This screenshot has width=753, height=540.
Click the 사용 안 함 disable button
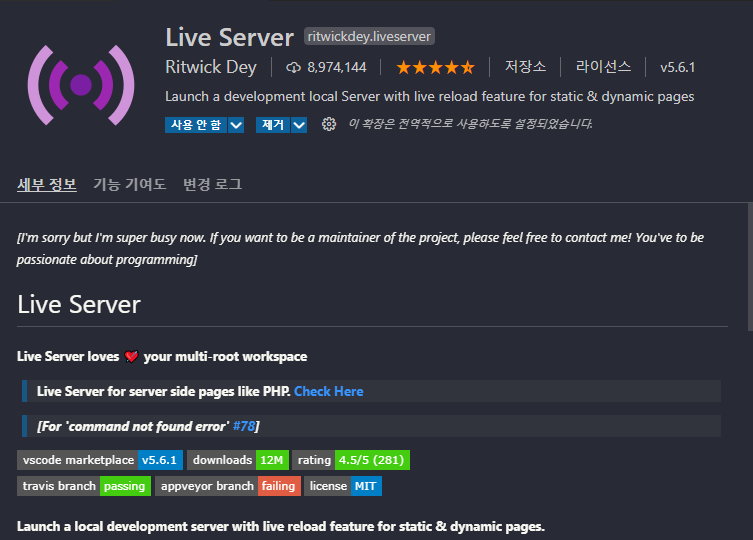(196, 125)
